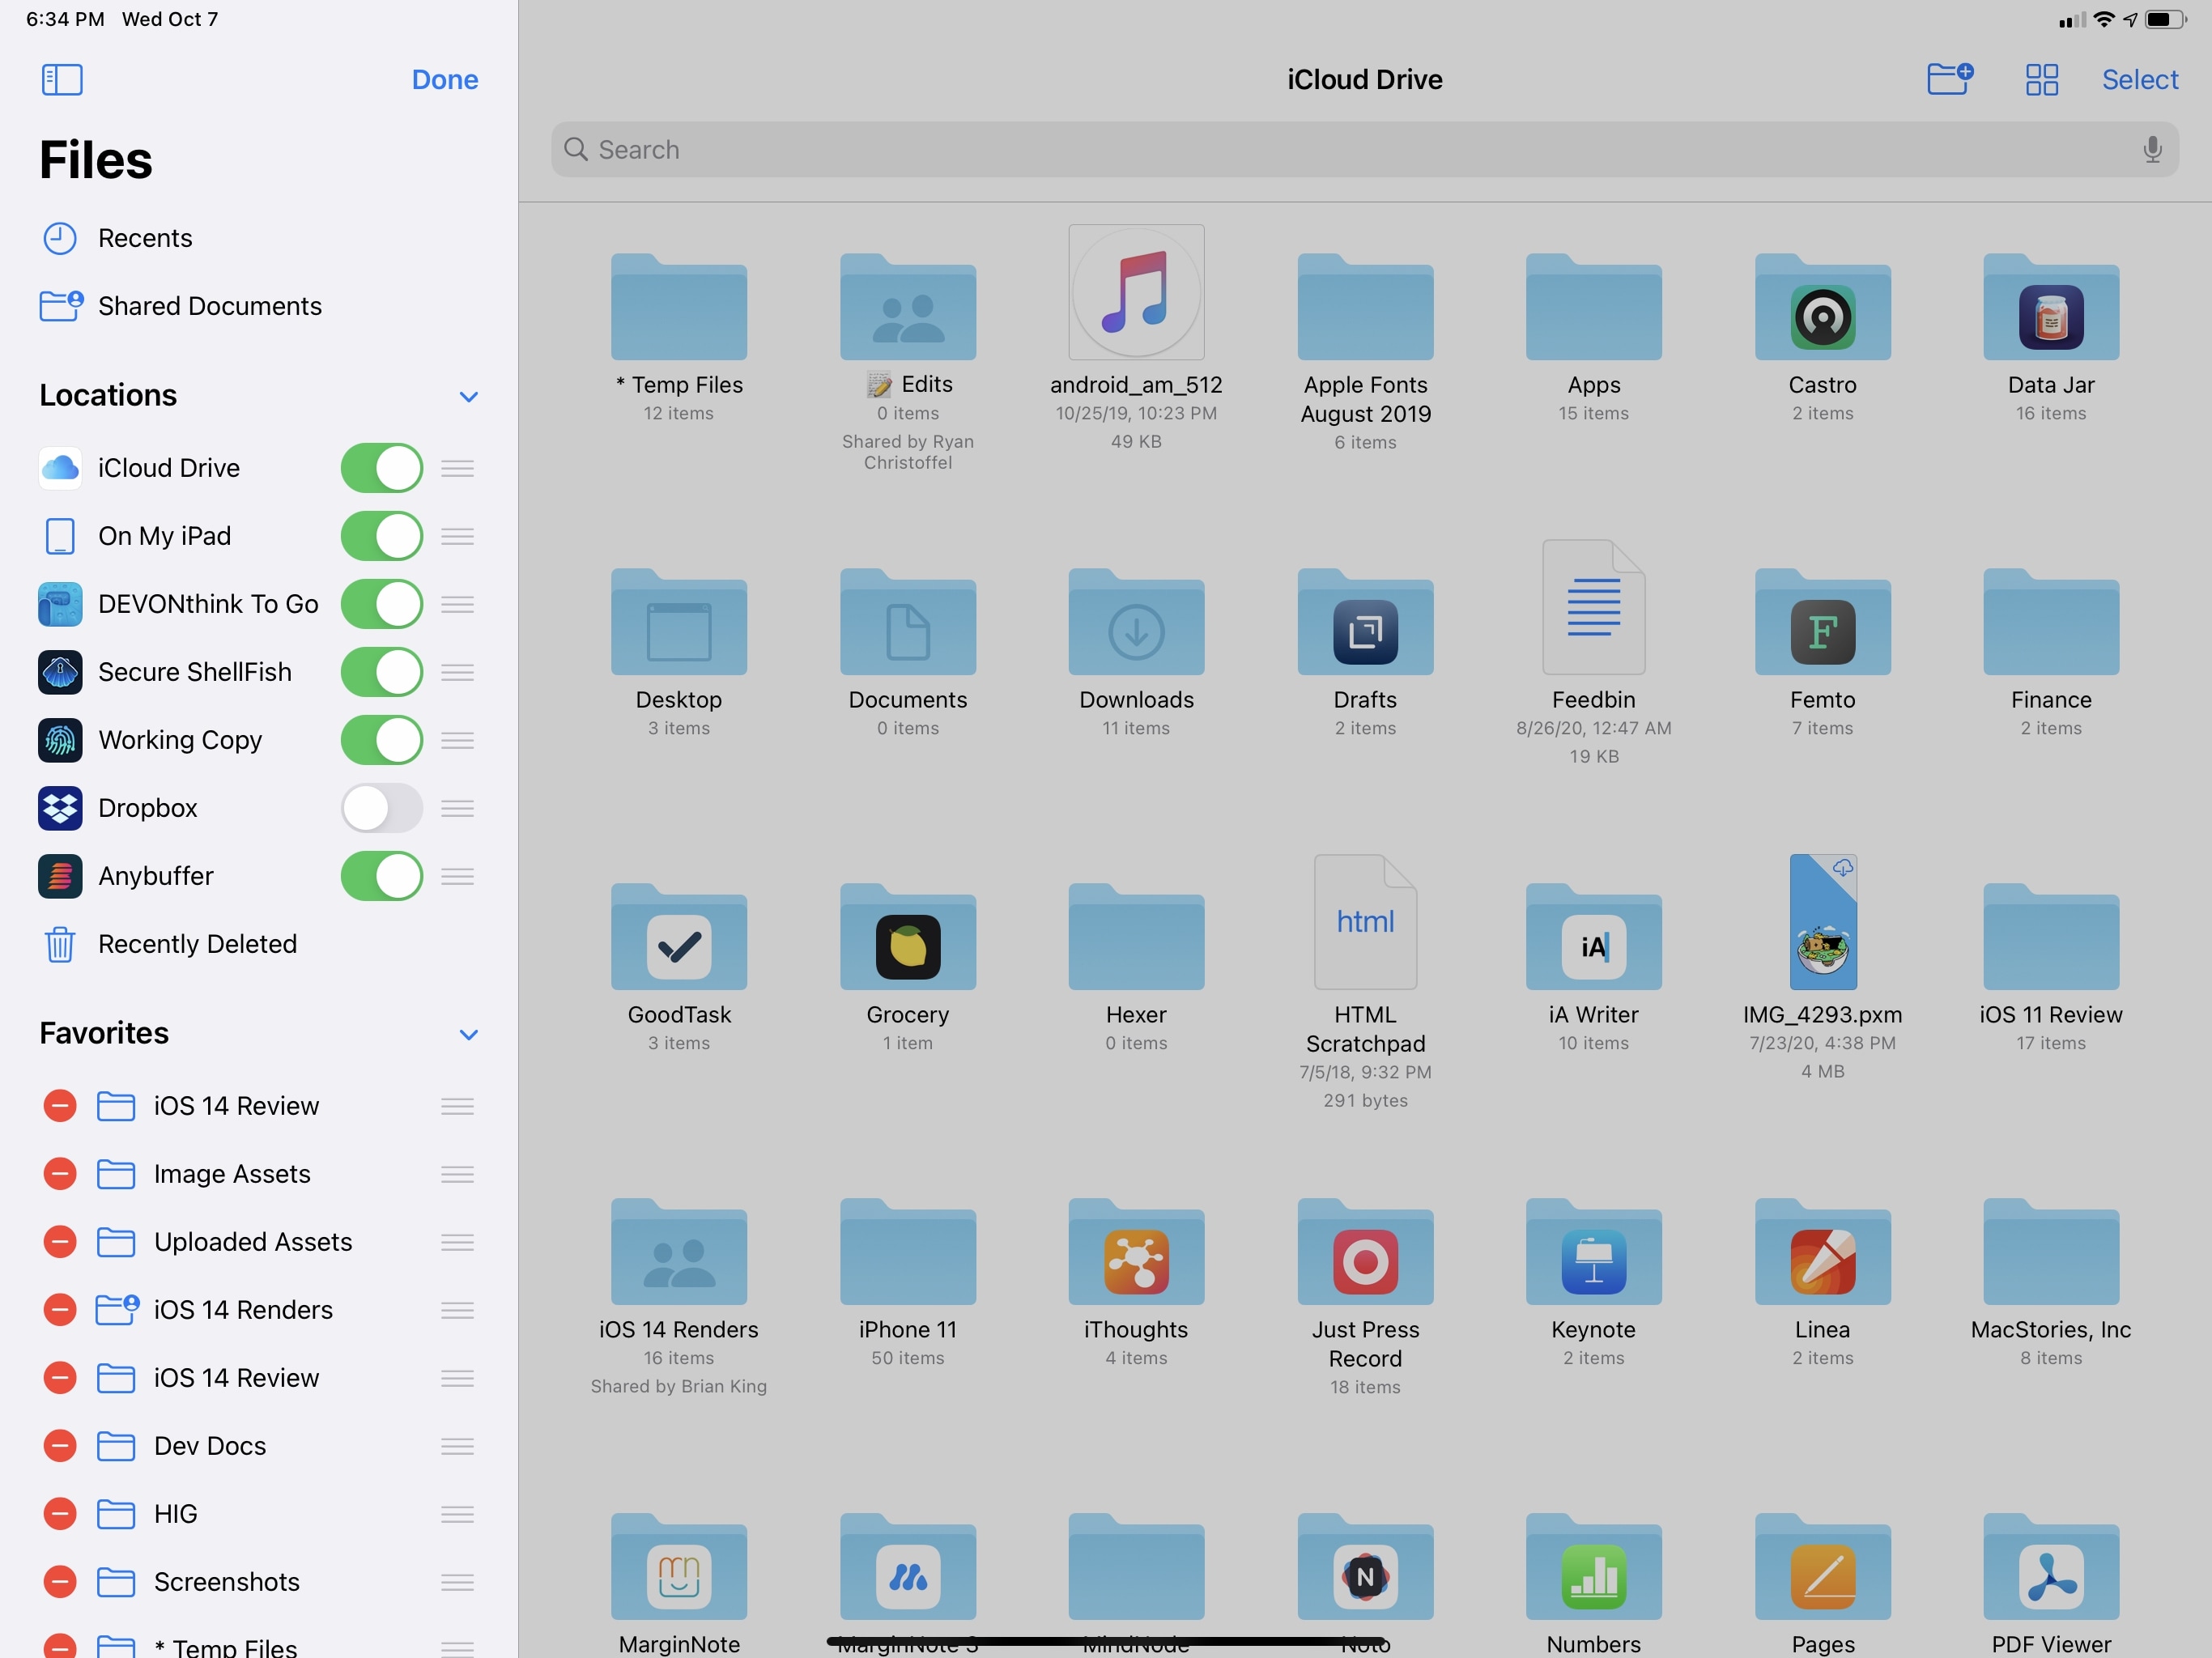Tap the Search field

(x=1364, y=150)
